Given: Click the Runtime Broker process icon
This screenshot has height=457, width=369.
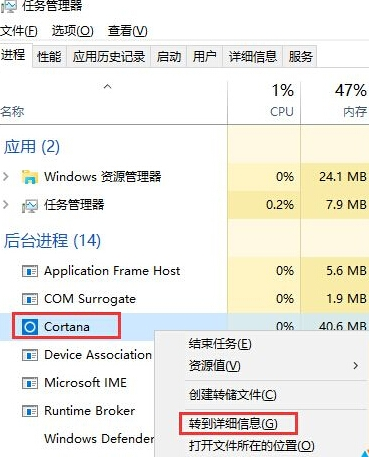Looking at the screenshot, I should click(x=30, y=411).
